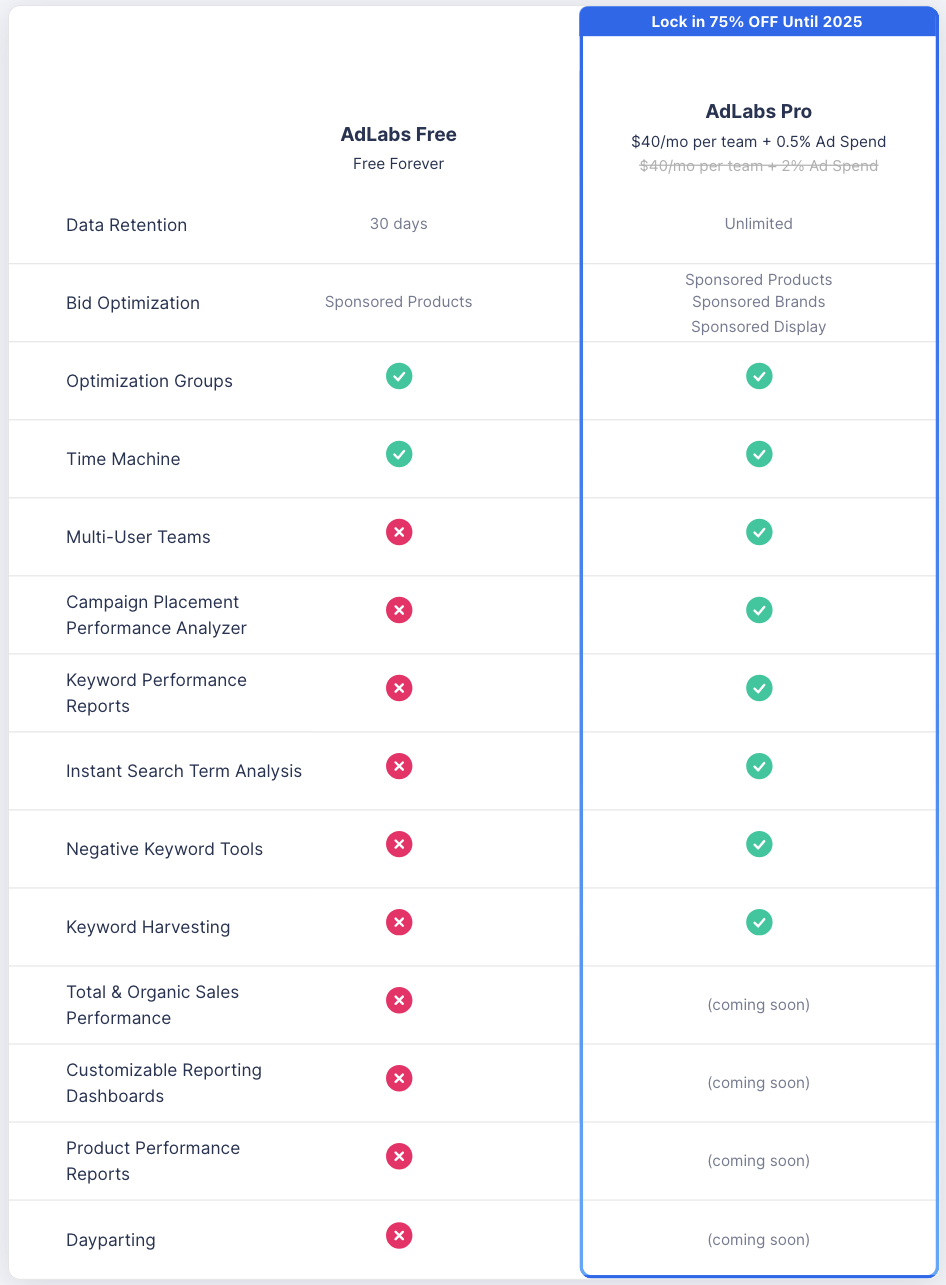Click the Pro checkmark for Multi-User Teams
The image size is (946, 1285).
(x=759, y=532)
